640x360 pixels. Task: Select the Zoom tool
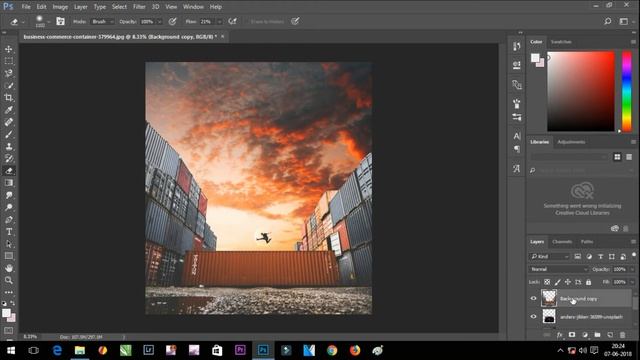click(9, 280)
